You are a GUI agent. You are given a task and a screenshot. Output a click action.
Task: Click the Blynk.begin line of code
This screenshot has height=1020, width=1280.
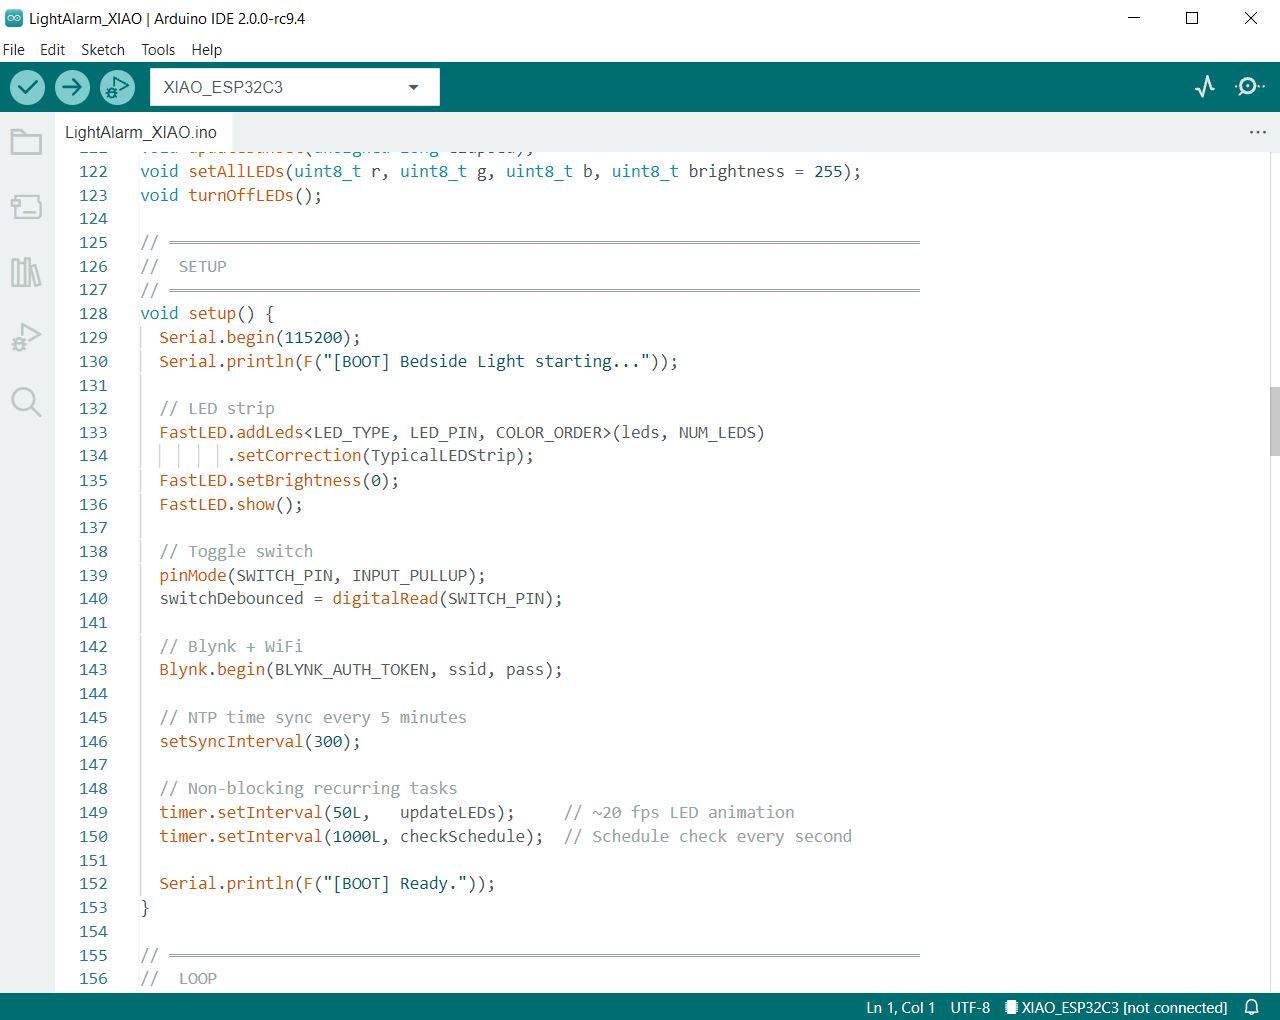point(361,670)
